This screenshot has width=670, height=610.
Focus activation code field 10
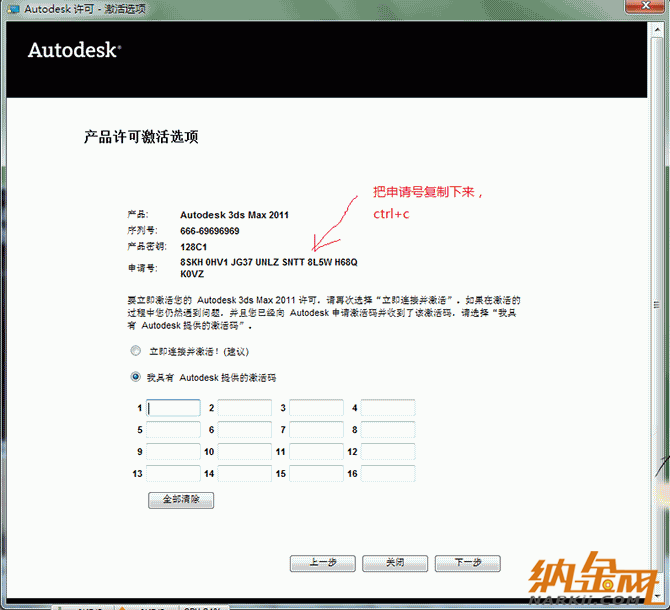tap(244, 451)
